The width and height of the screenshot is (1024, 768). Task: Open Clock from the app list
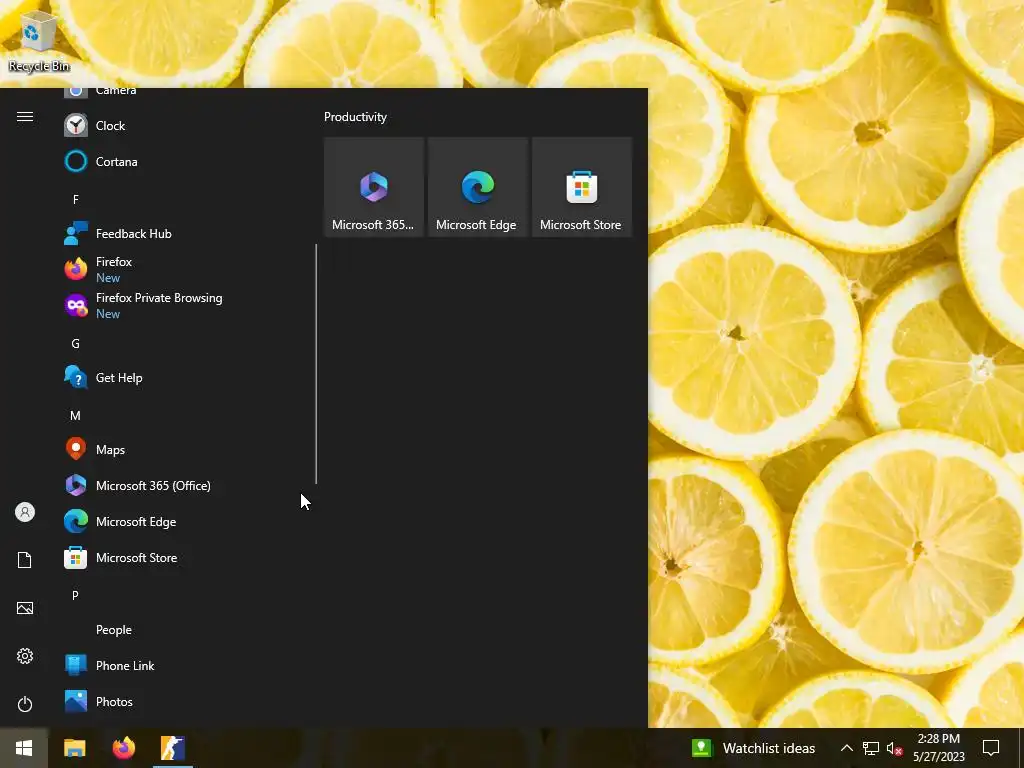pyautogui.click(x=184, y=125)
